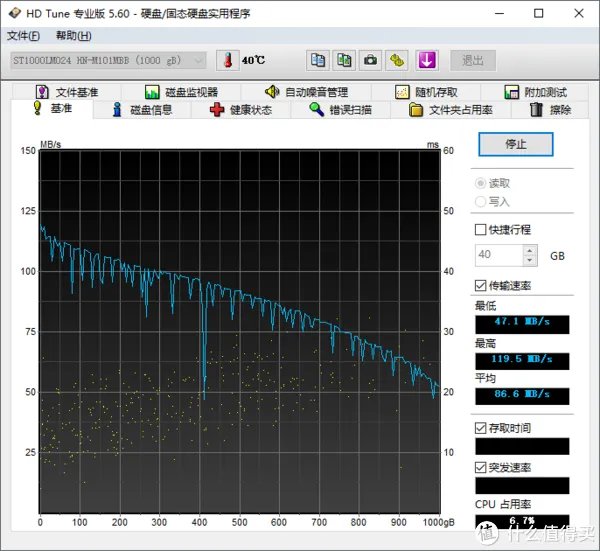Click the 40℃ temperature reading
The image size is (600, 551).
253,60
